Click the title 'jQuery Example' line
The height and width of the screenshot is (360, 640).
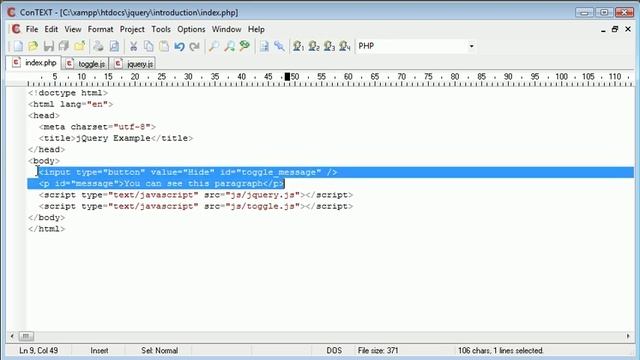[x=116, y=138]
